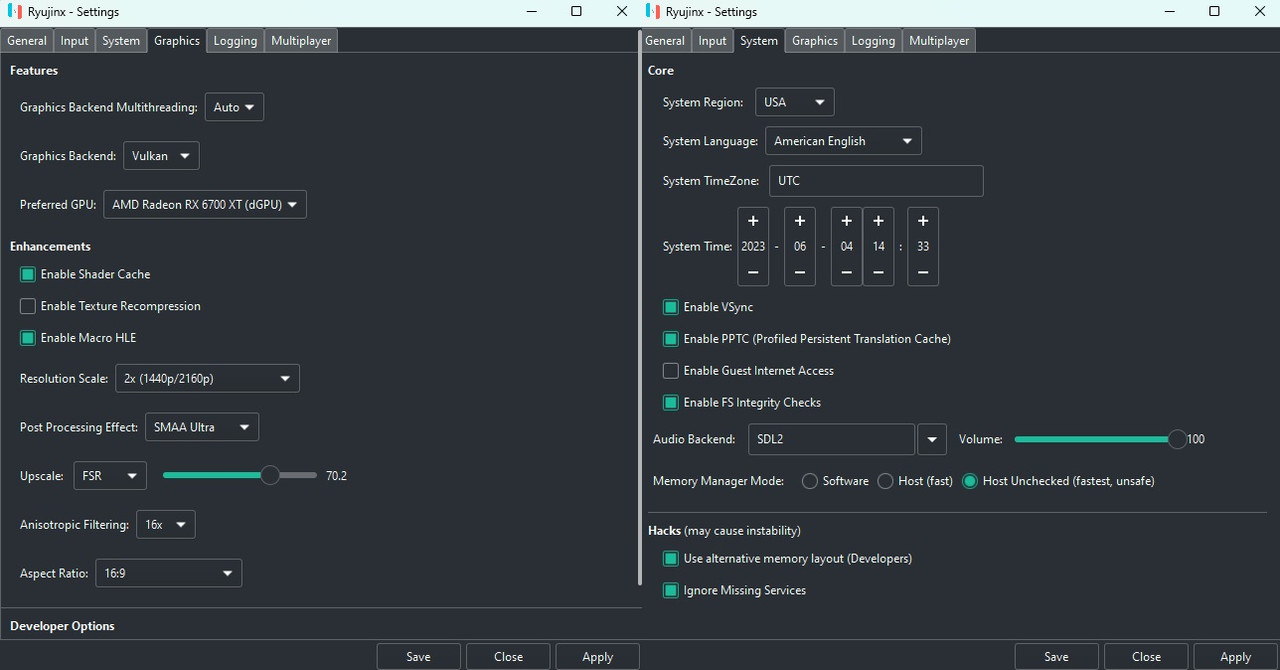This screenshot has height=670, width=1280.
Task: Click Apply in left Graphics window
Action: (x=597, y=657)
